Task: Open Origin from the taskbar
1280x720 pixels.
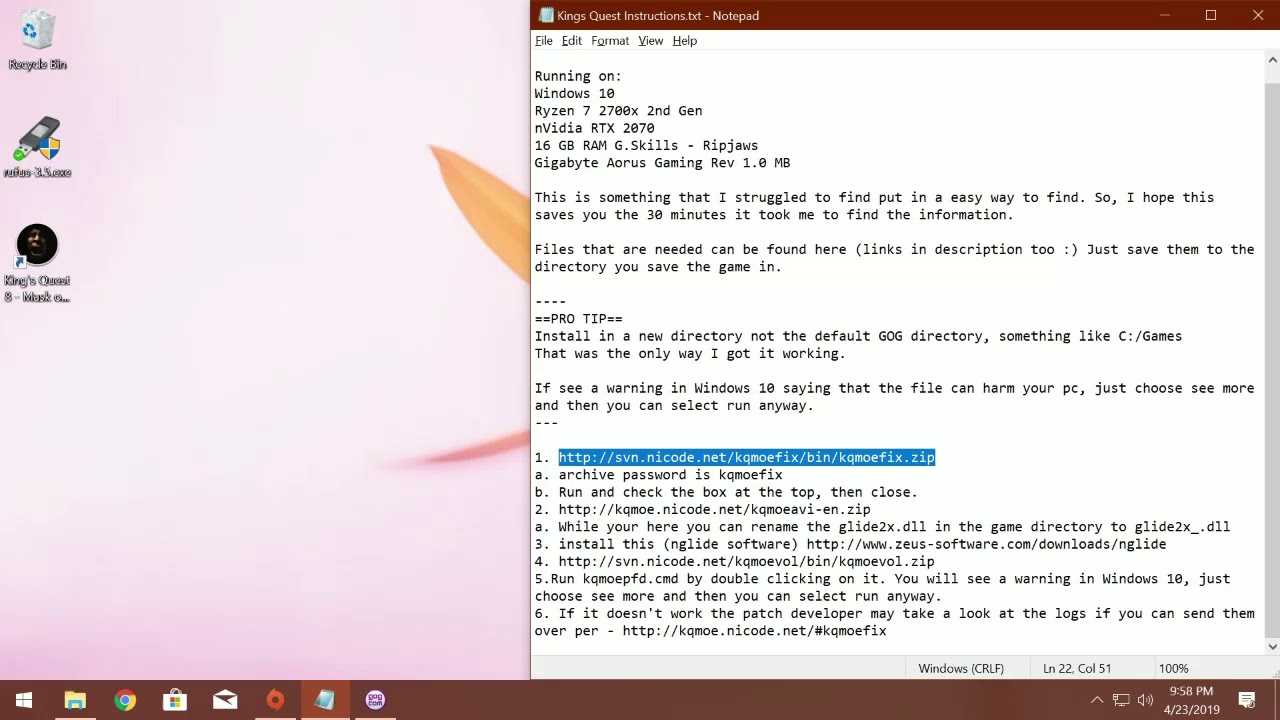Action: [x=275, y=700]
